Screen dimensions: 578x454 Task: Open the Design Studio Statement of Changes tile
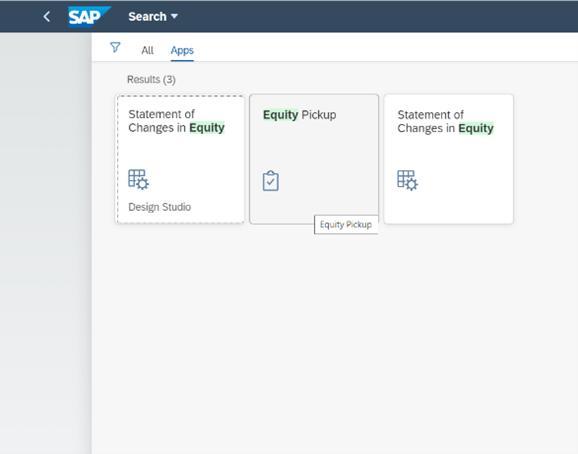pyautogui.click(x=180, y=159)
